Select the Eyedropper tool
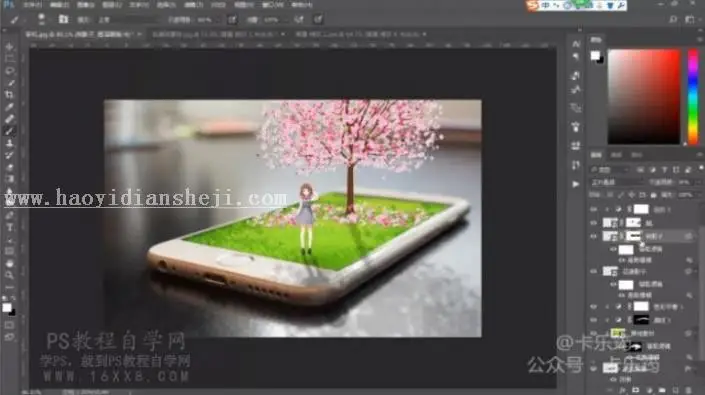This screenshot has width=705, height=395. pos(9,107)
